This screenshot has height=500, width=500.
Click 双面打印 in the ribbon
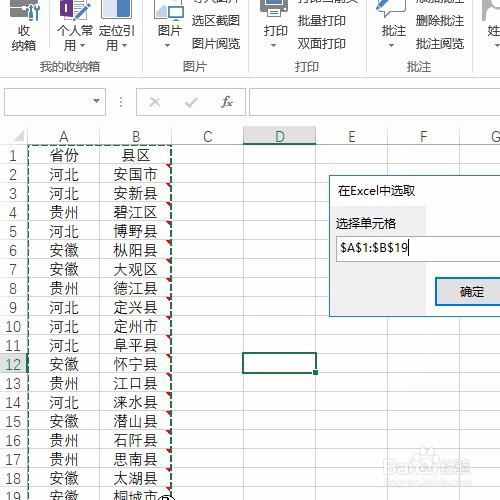point(322,43)
